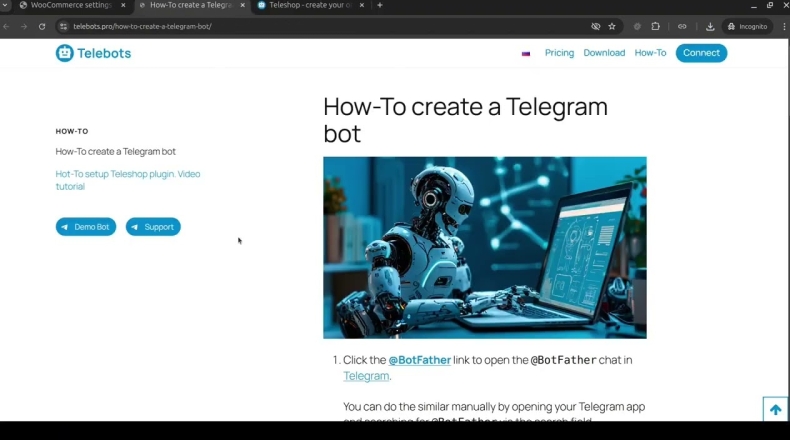Screen dimensions: 790x440
Task: Go forward in browser history
Action: 24,26
